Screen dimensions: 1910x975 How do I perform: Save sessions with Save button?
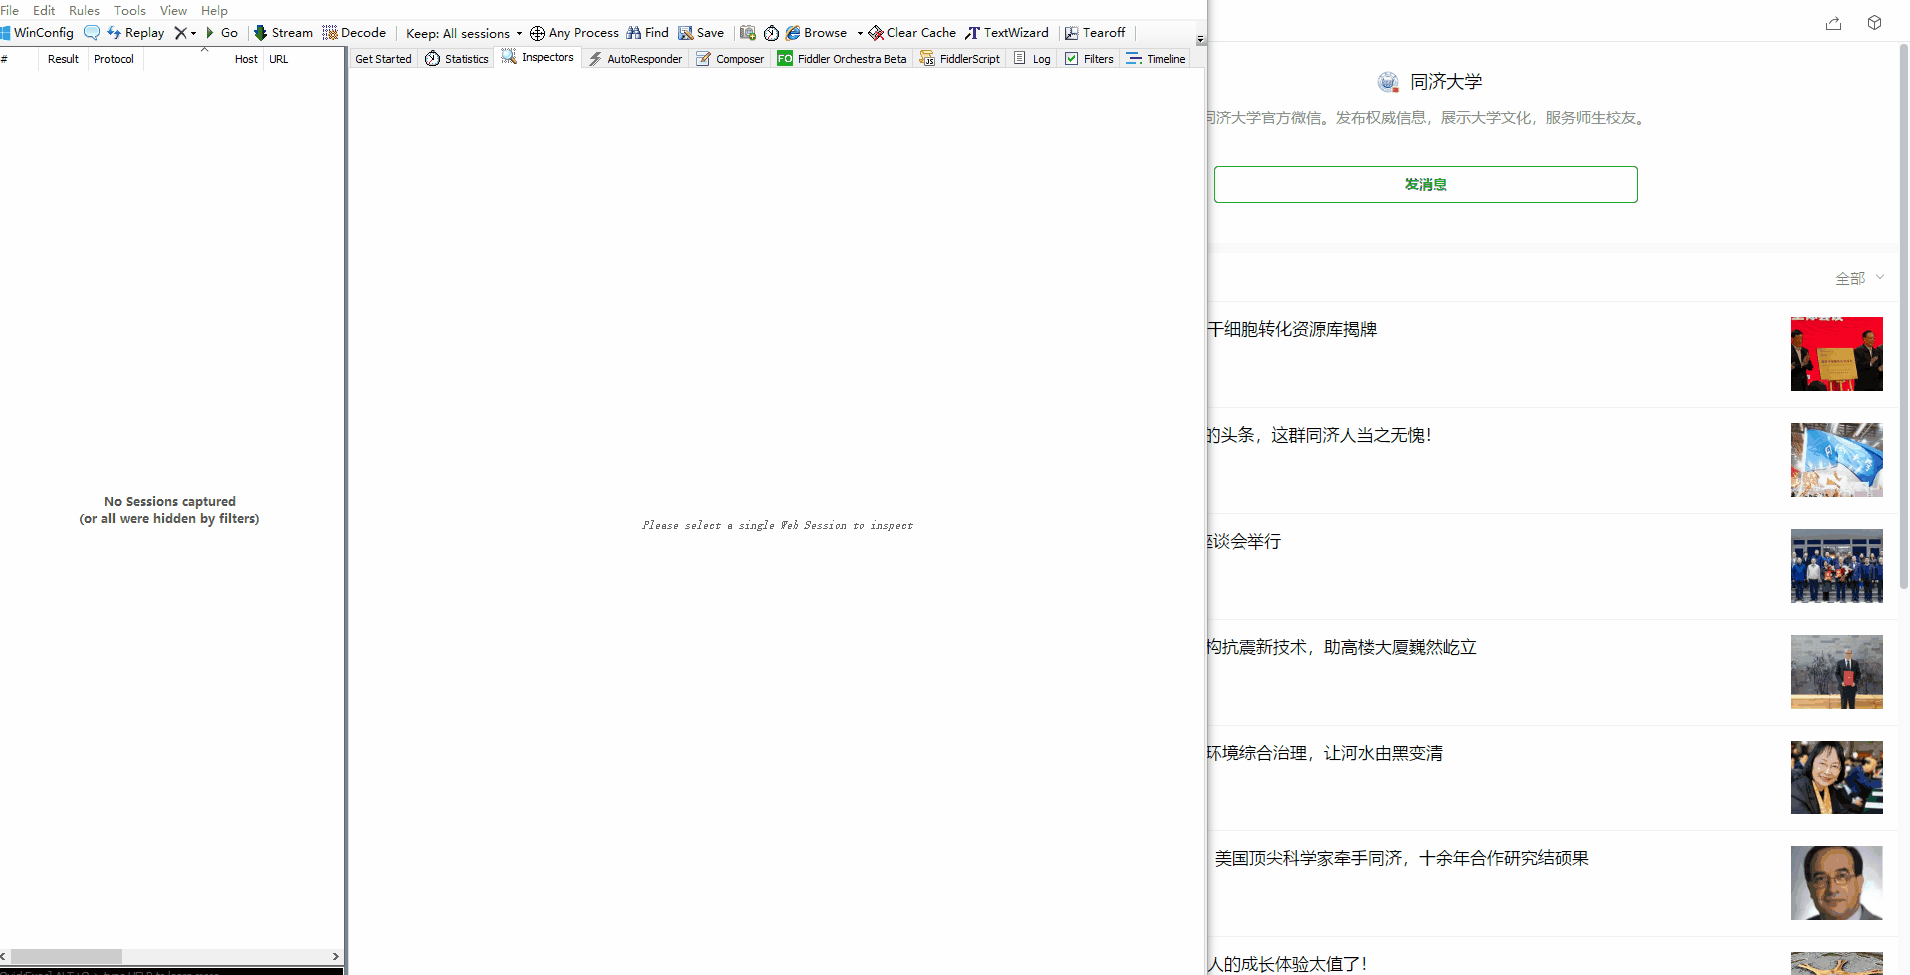701,33
